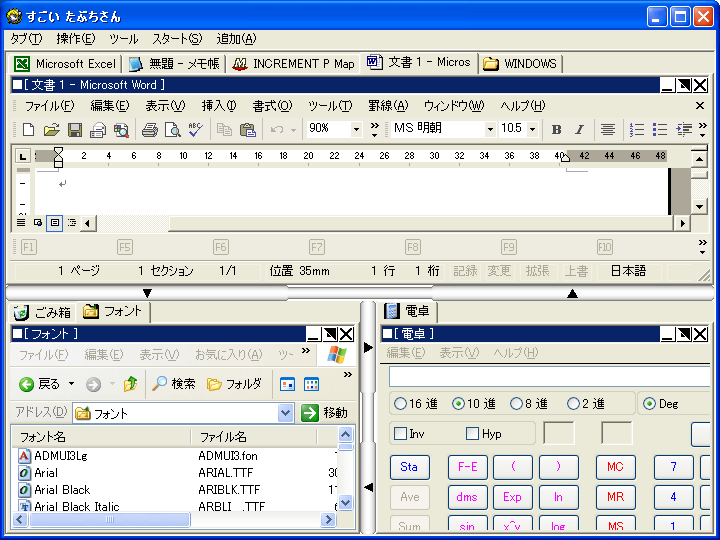Click the Print icon in Word toolbar
This screenshot has height=540, width=720.
point(150,129)
